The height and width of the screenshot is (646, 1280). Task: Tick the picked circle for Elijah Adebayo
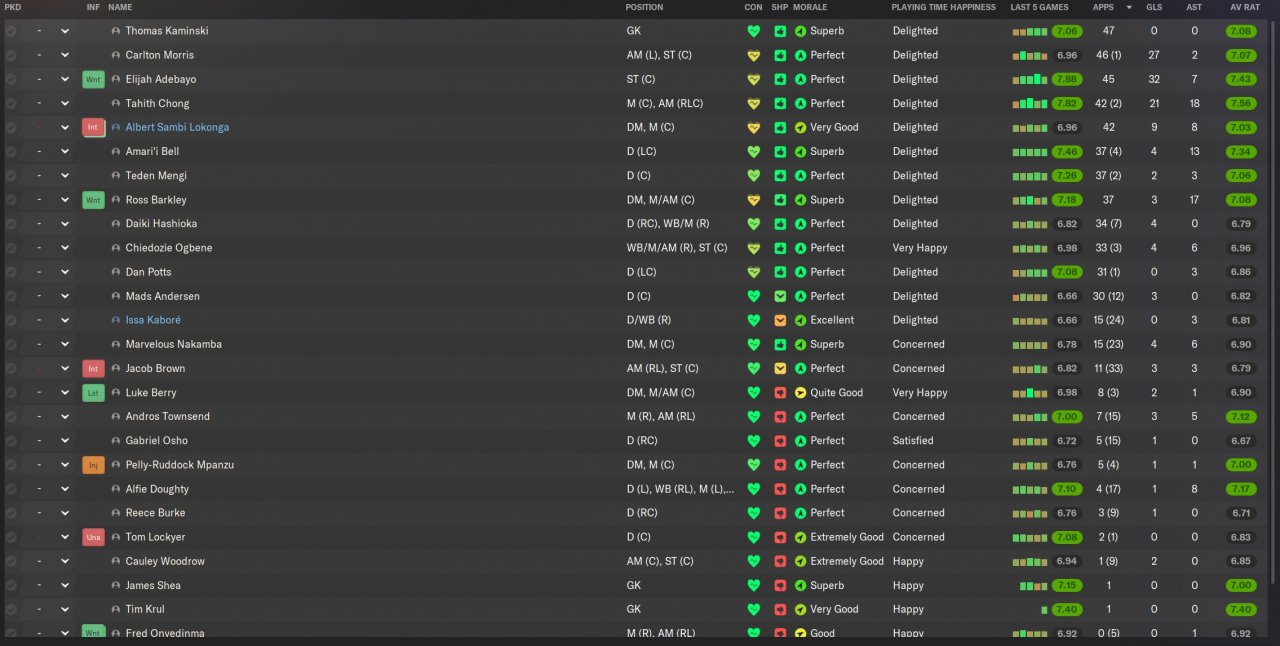coord(11,79)
